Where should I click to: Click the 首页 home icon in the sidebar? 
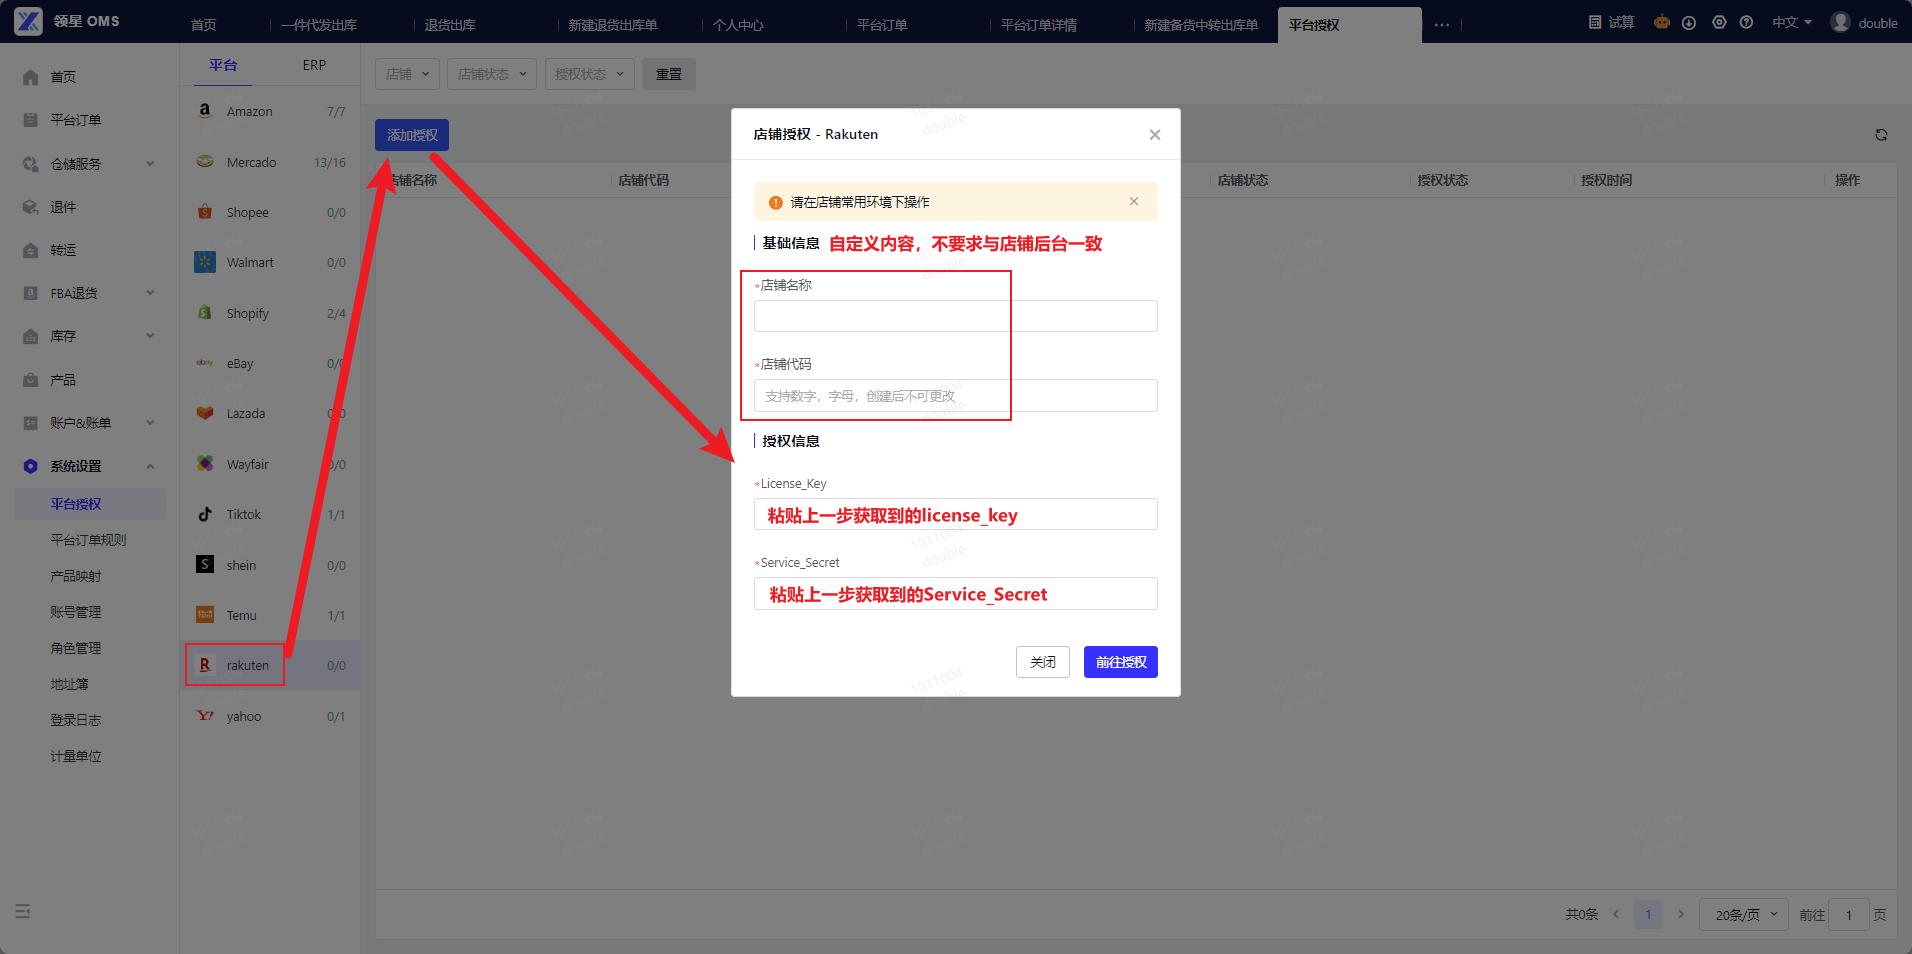pos(30,77)
